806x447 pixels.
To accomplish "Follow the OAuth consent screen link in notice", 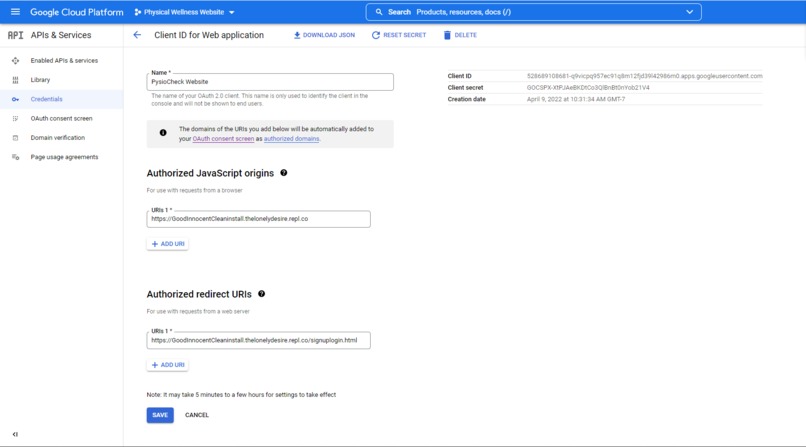I will click(223, 139).
